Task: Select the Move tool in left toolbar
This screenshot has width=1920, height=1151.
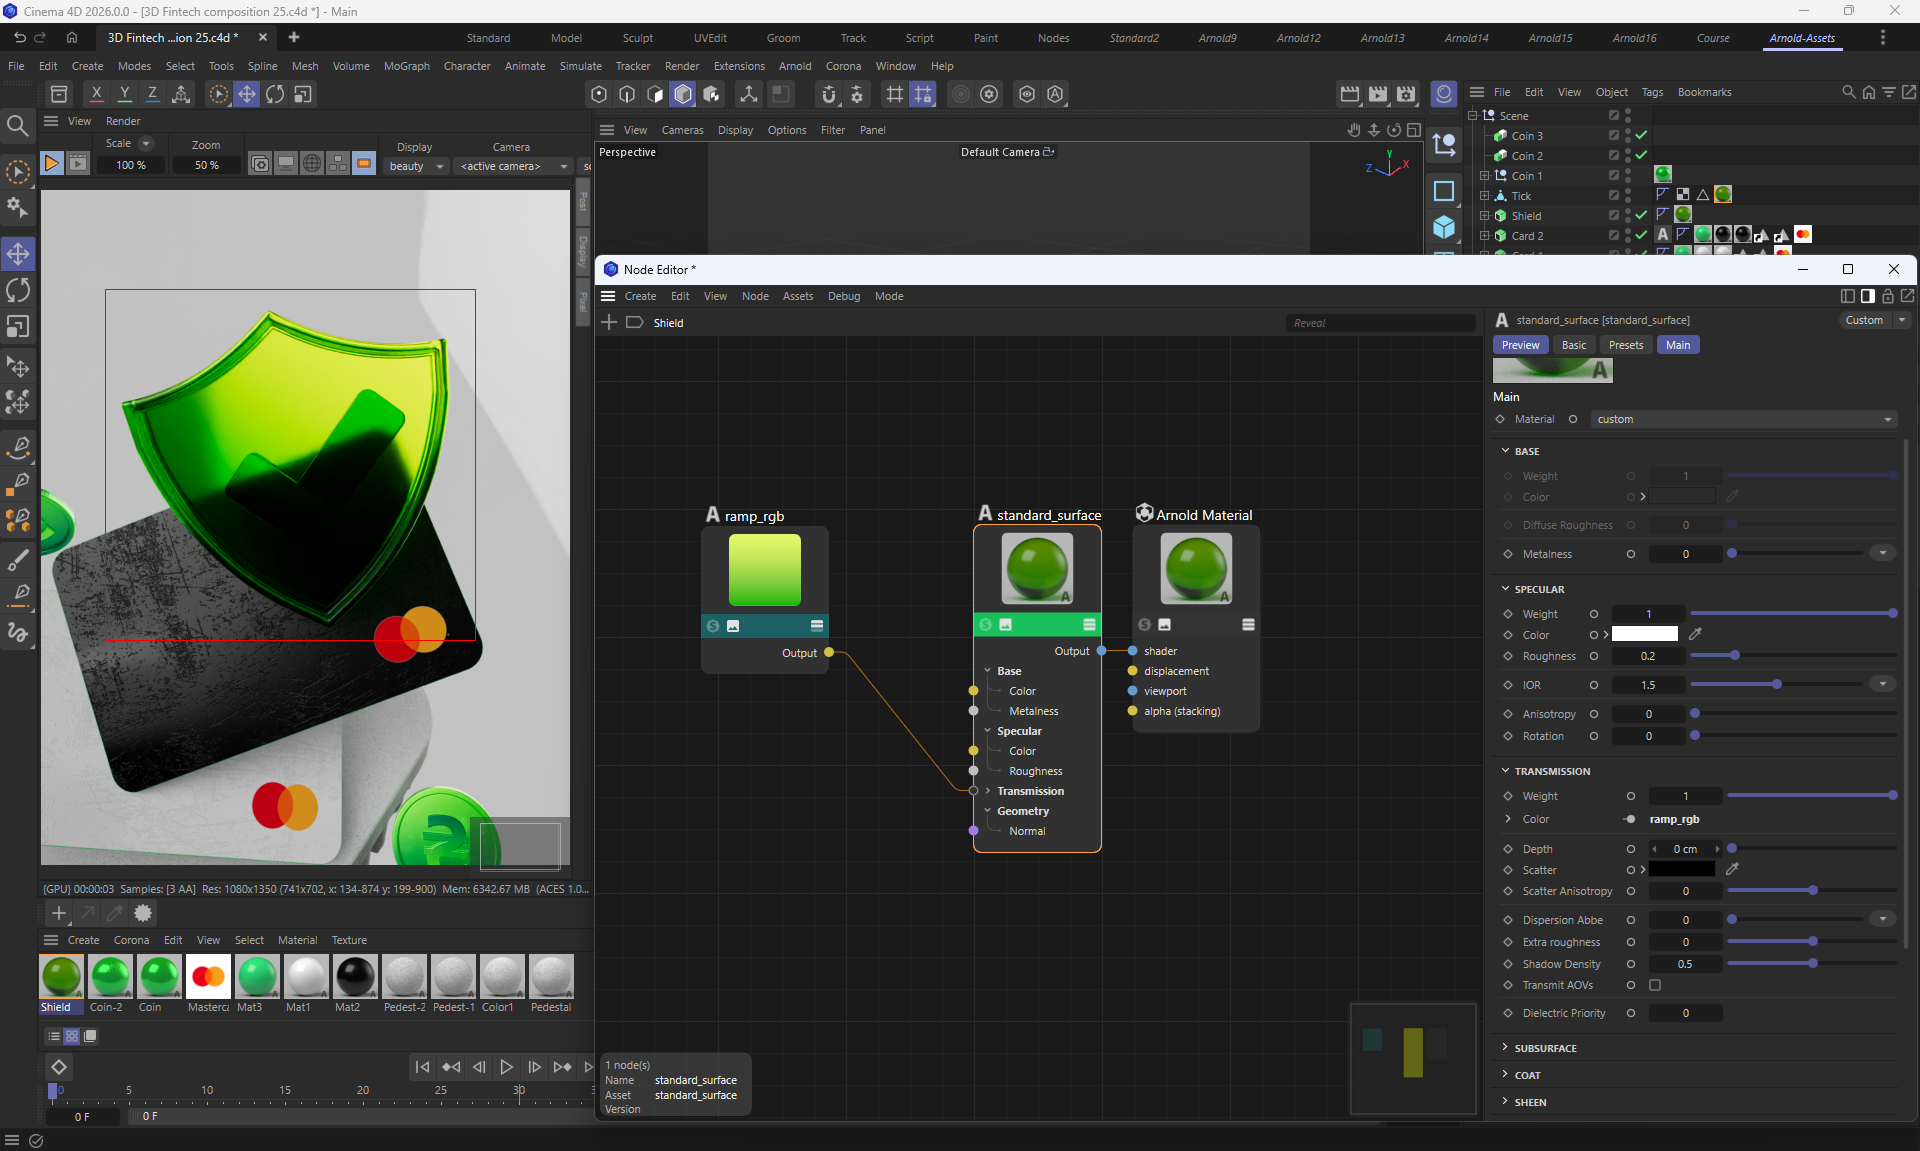Action: click(18, 254)
